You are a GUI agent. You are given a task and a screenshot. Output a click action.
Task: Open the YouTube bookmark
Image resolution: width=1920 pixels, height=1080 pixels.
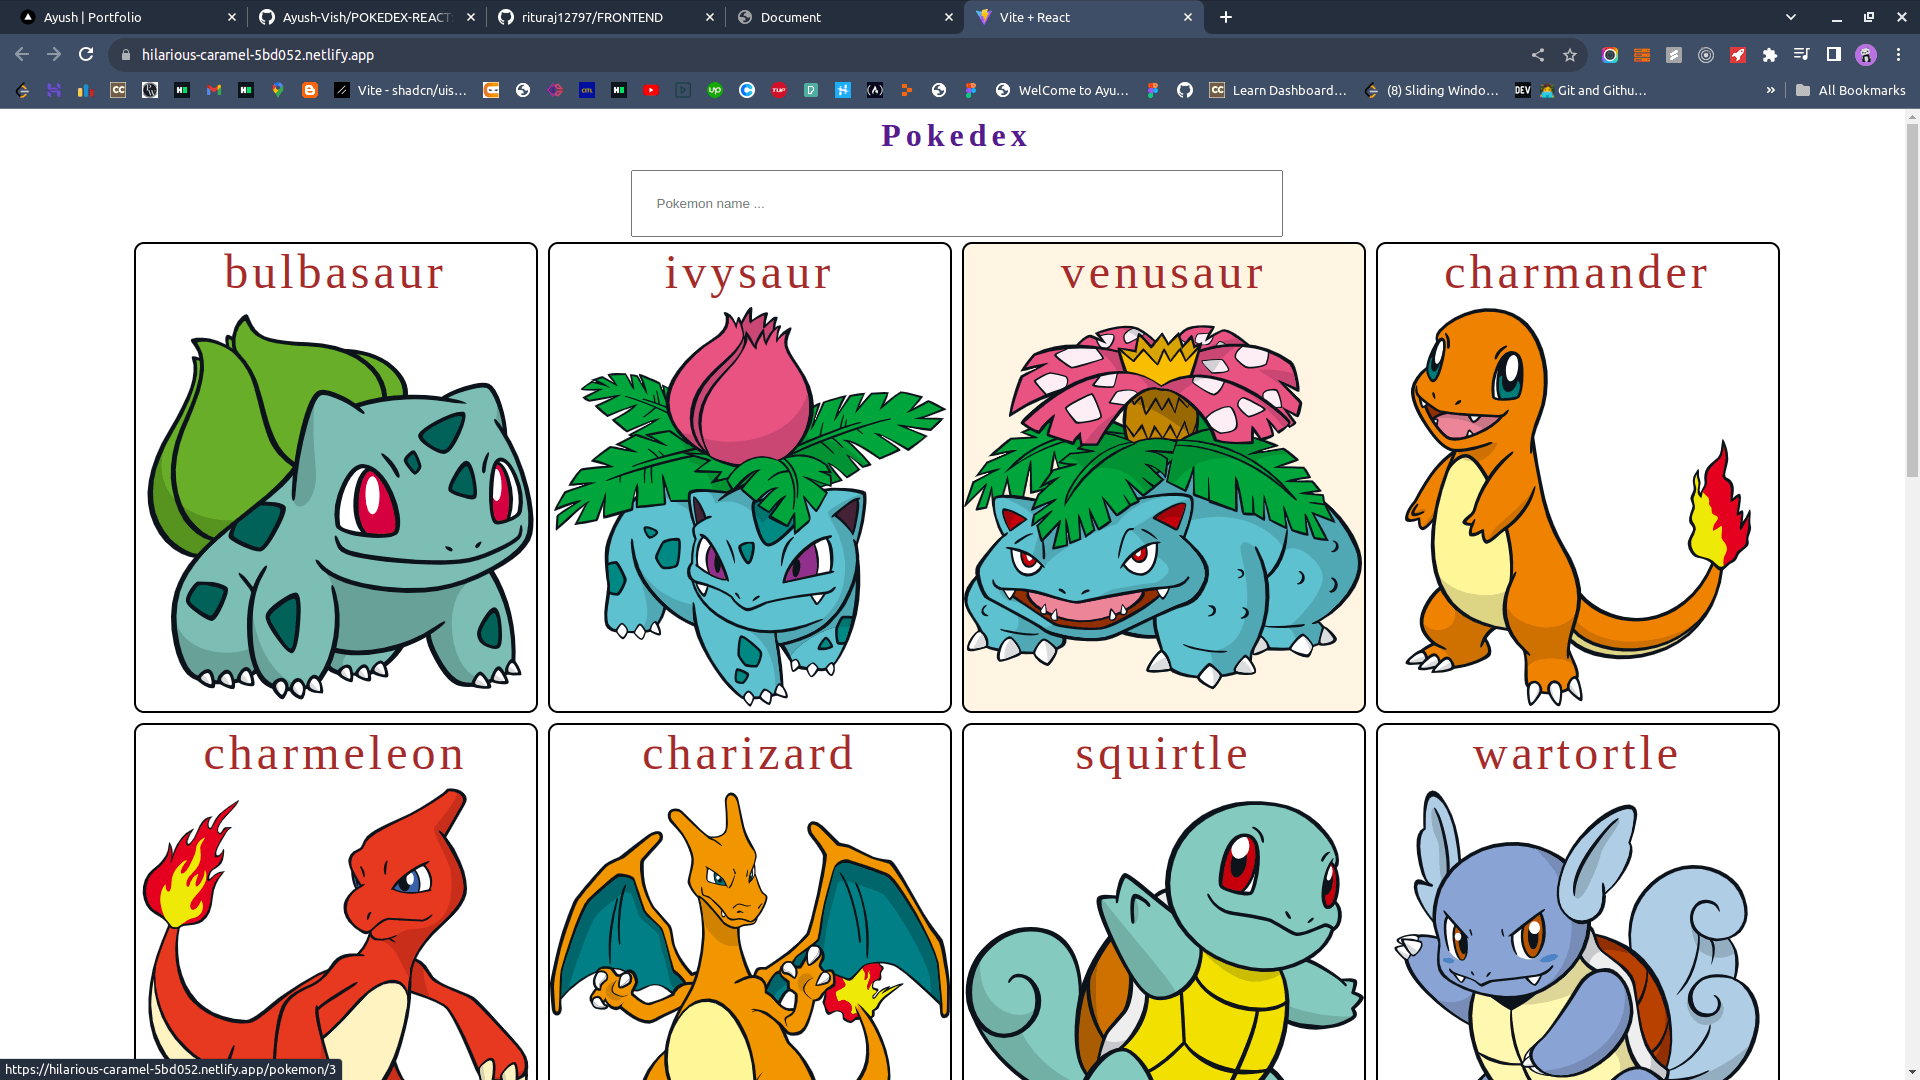[x=651, y=90]
